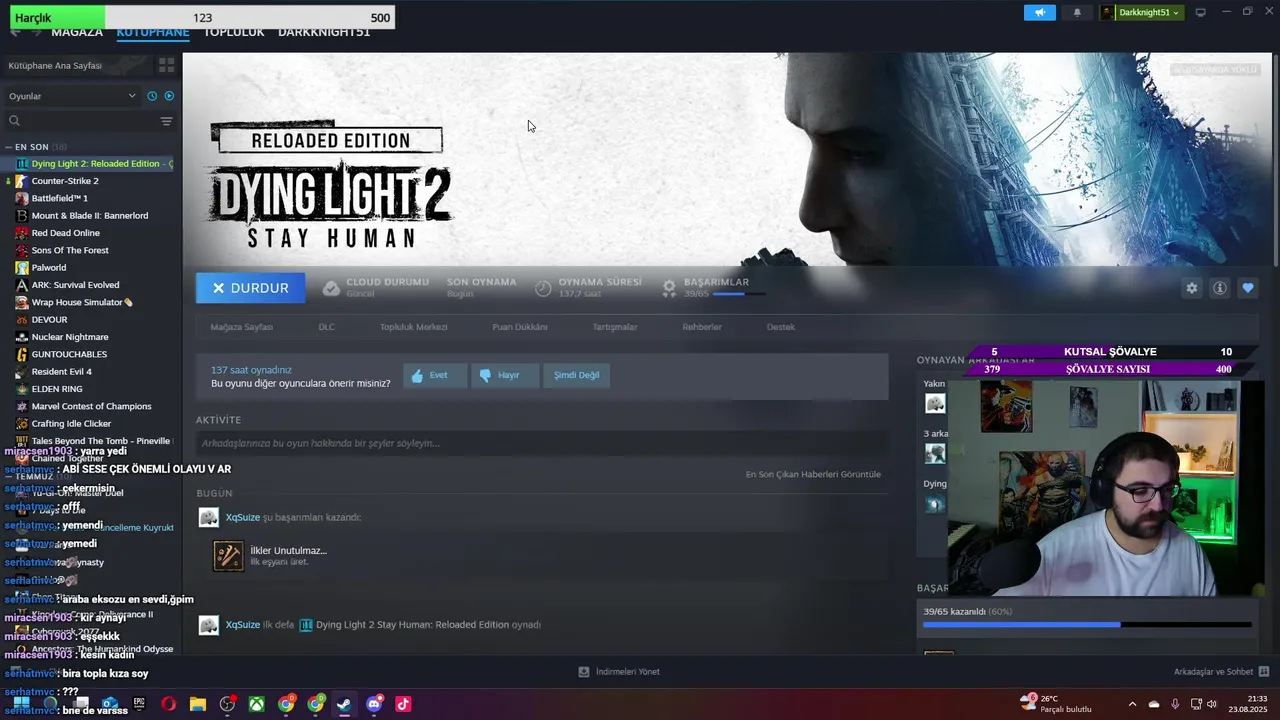Open Opera browser from the taskbar
Viewport: 1280px width, 720px height.
tap(169, 704)
